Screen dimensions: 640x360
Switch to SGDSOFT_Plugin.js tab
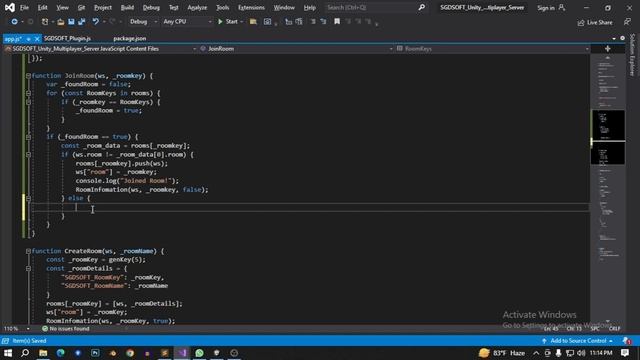coord(68,38)
